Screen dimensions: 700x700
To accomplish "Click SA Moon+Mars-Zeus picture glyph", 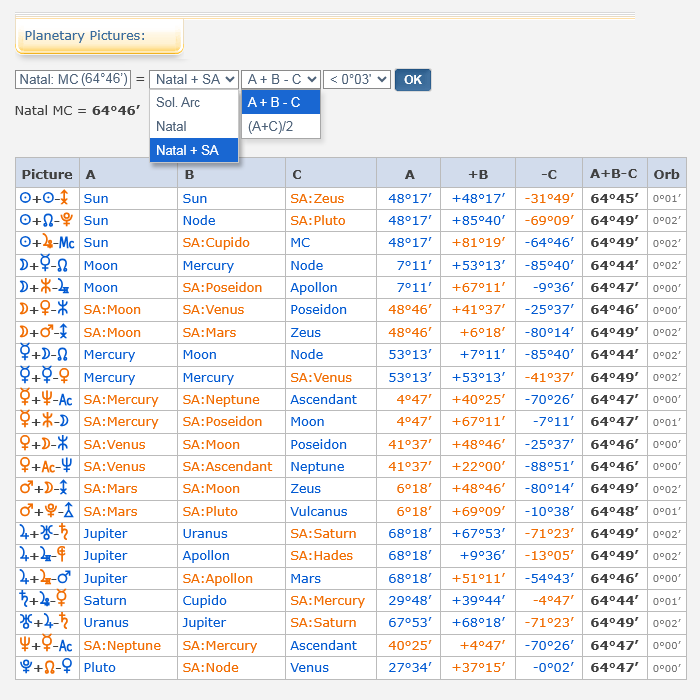I will pos(44,332).
